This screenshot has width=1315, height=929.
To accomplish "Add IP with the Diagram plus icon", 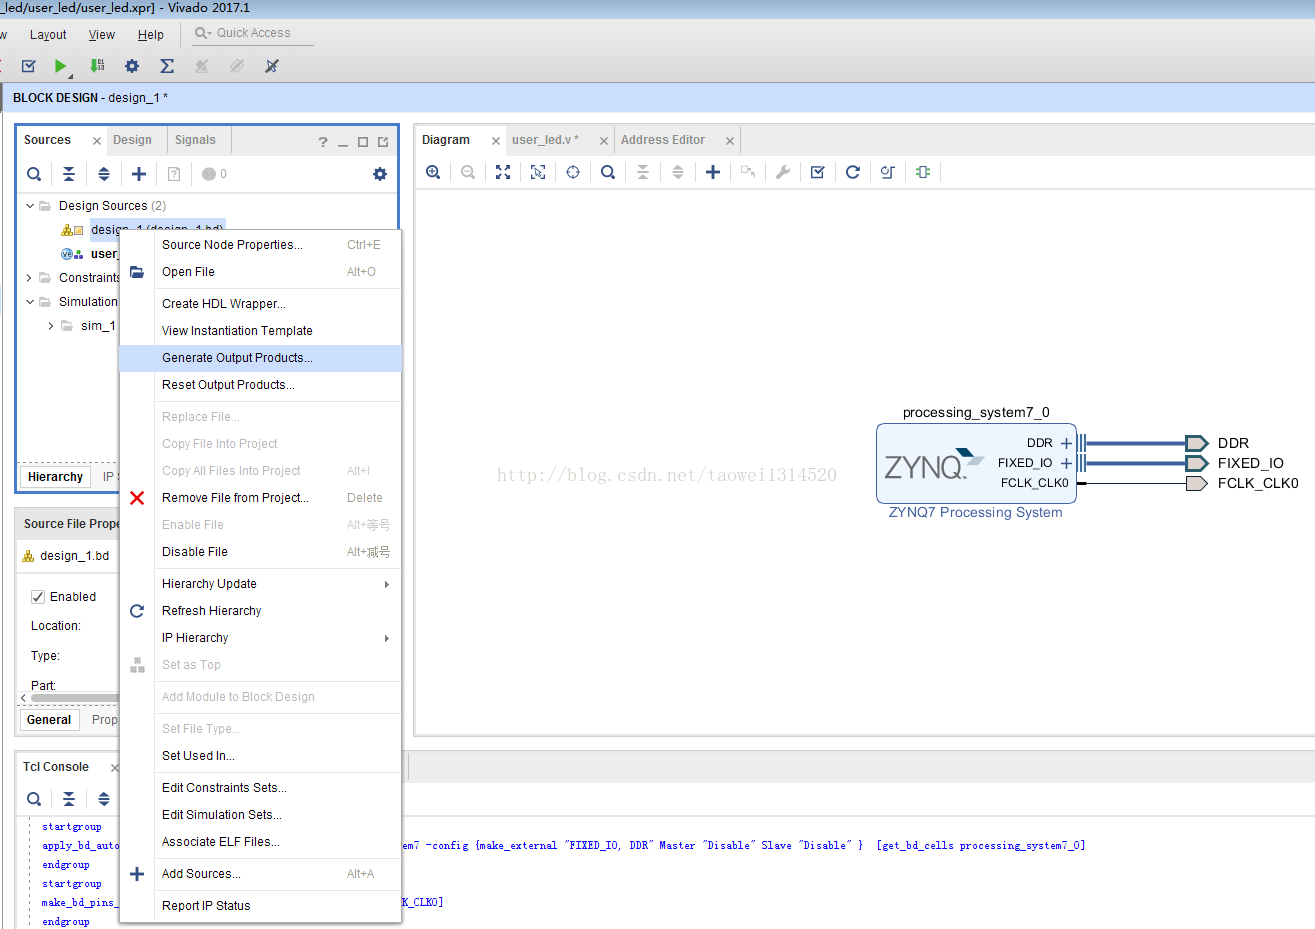I will pos(713,172).
